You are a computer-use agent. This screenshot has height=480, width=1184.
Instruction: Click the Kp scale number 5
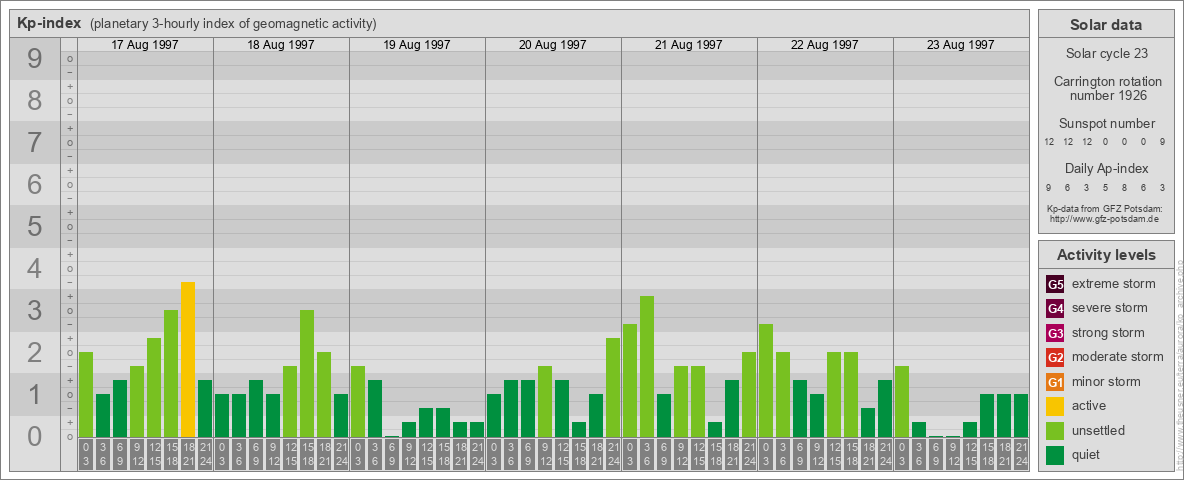[34, 226]
